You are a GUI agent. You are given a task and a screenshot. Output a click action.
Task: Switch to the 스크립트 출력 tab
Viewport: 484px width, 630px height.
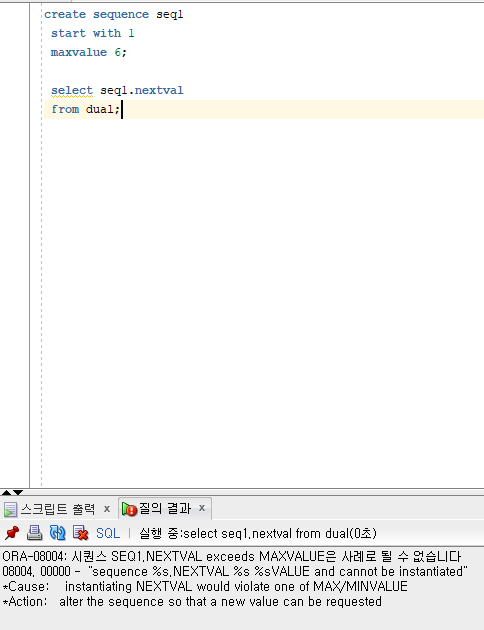click(58, 509)
